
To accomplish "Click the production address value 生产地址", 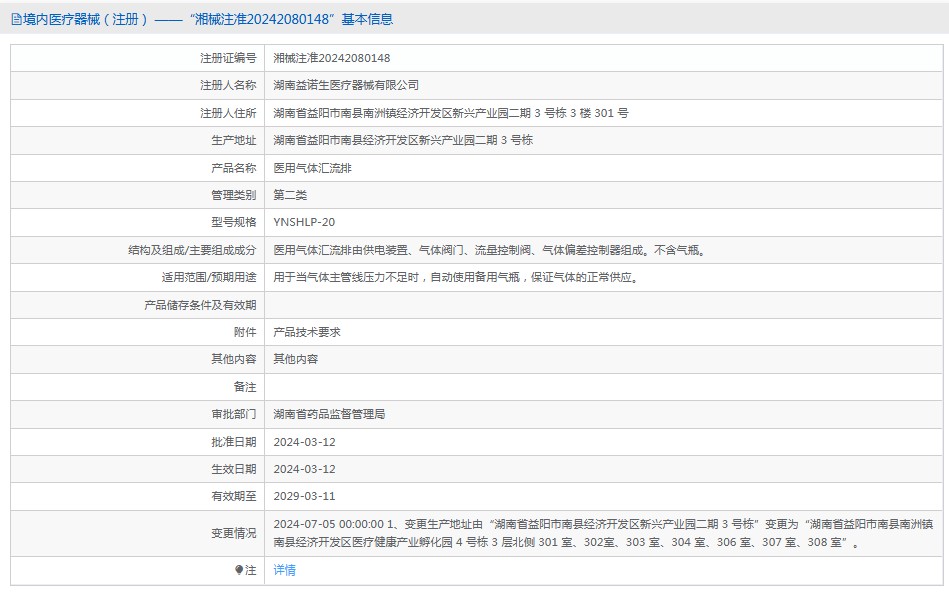I will [403, 140].
